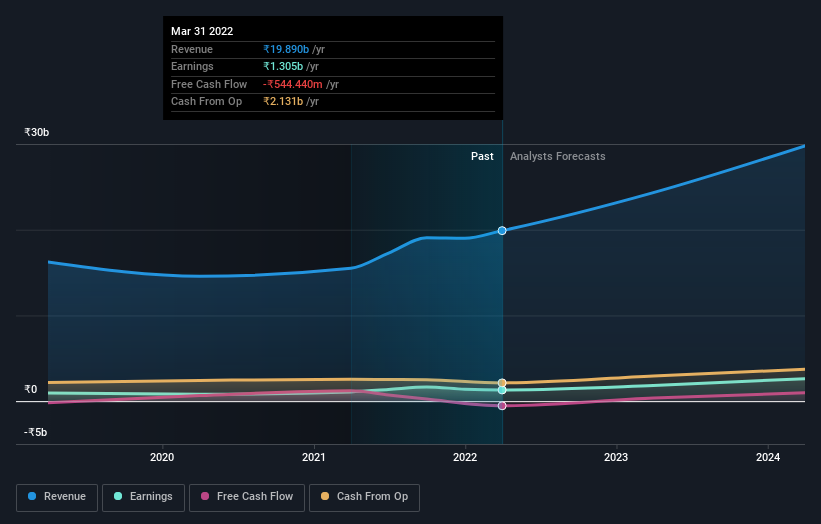Click the -₹544.440m free cash flow value

(293, 84)
